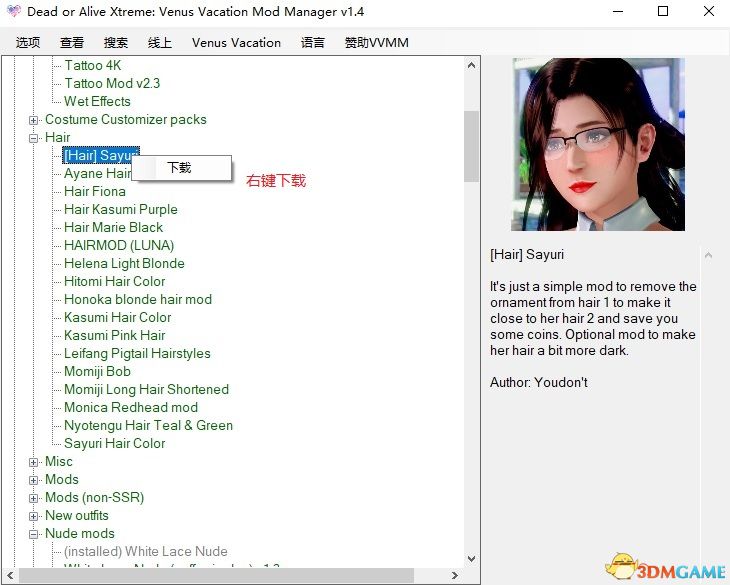Expand the Mods (non-SSR) category
Image resolution: width=730 pixels, height=585 pixels.
34,498
